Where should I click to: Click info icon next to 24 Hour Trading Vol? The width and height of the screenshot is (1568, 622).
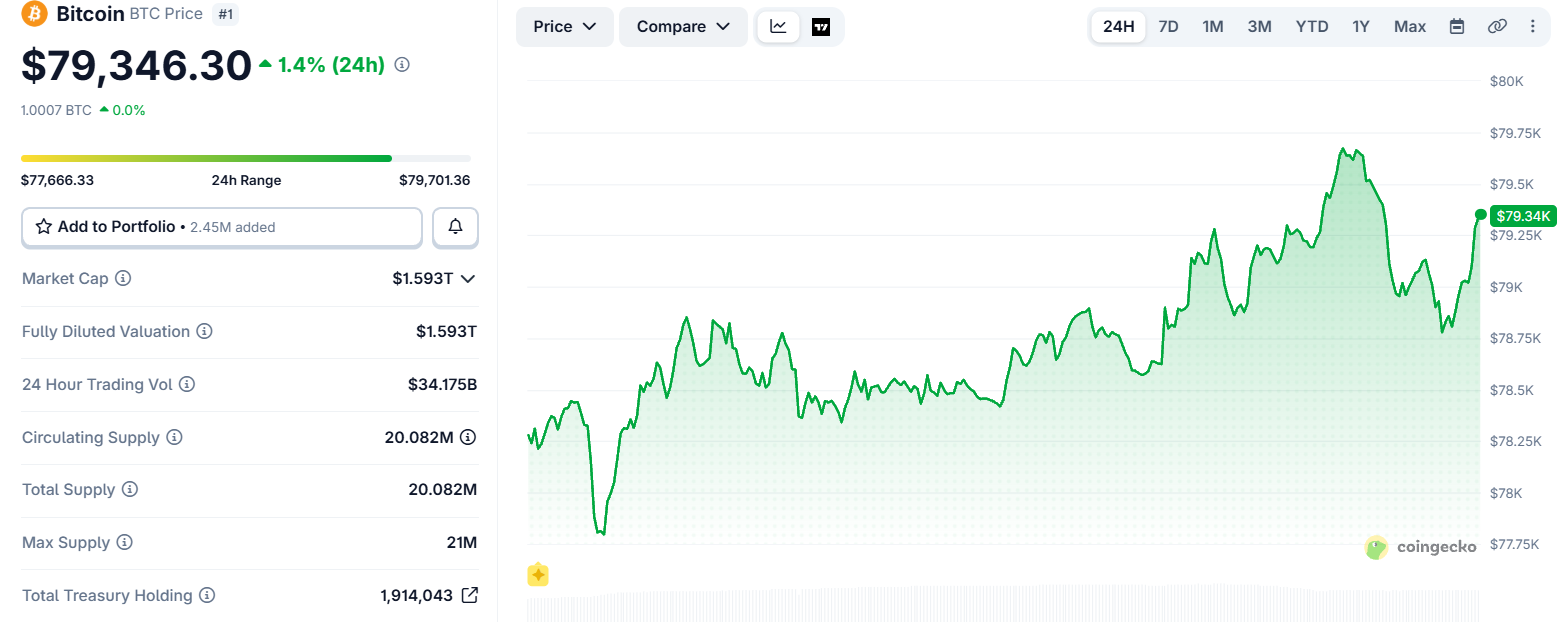click(x=187, y=384)
